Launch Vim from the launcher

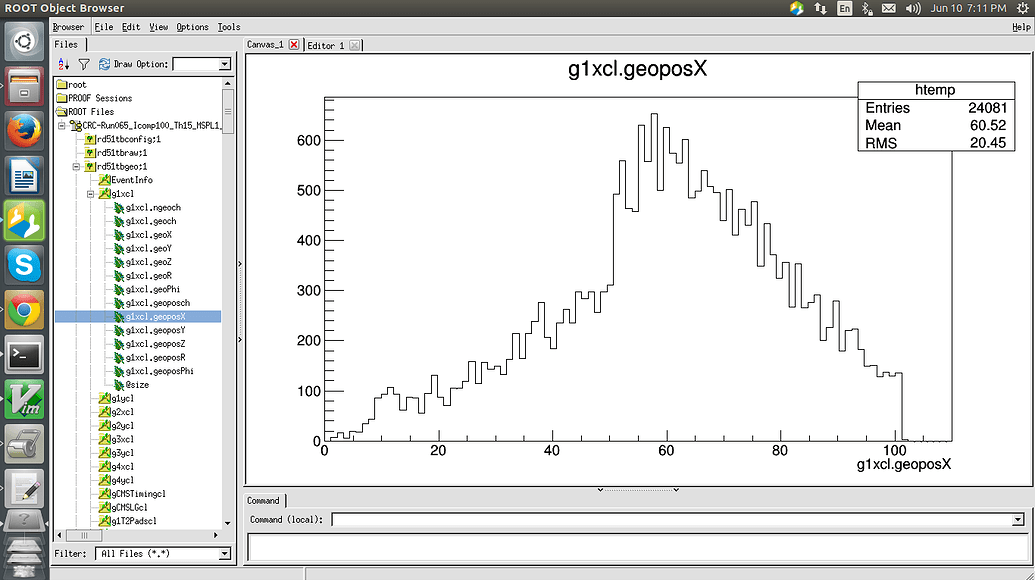tap(24, 400)
